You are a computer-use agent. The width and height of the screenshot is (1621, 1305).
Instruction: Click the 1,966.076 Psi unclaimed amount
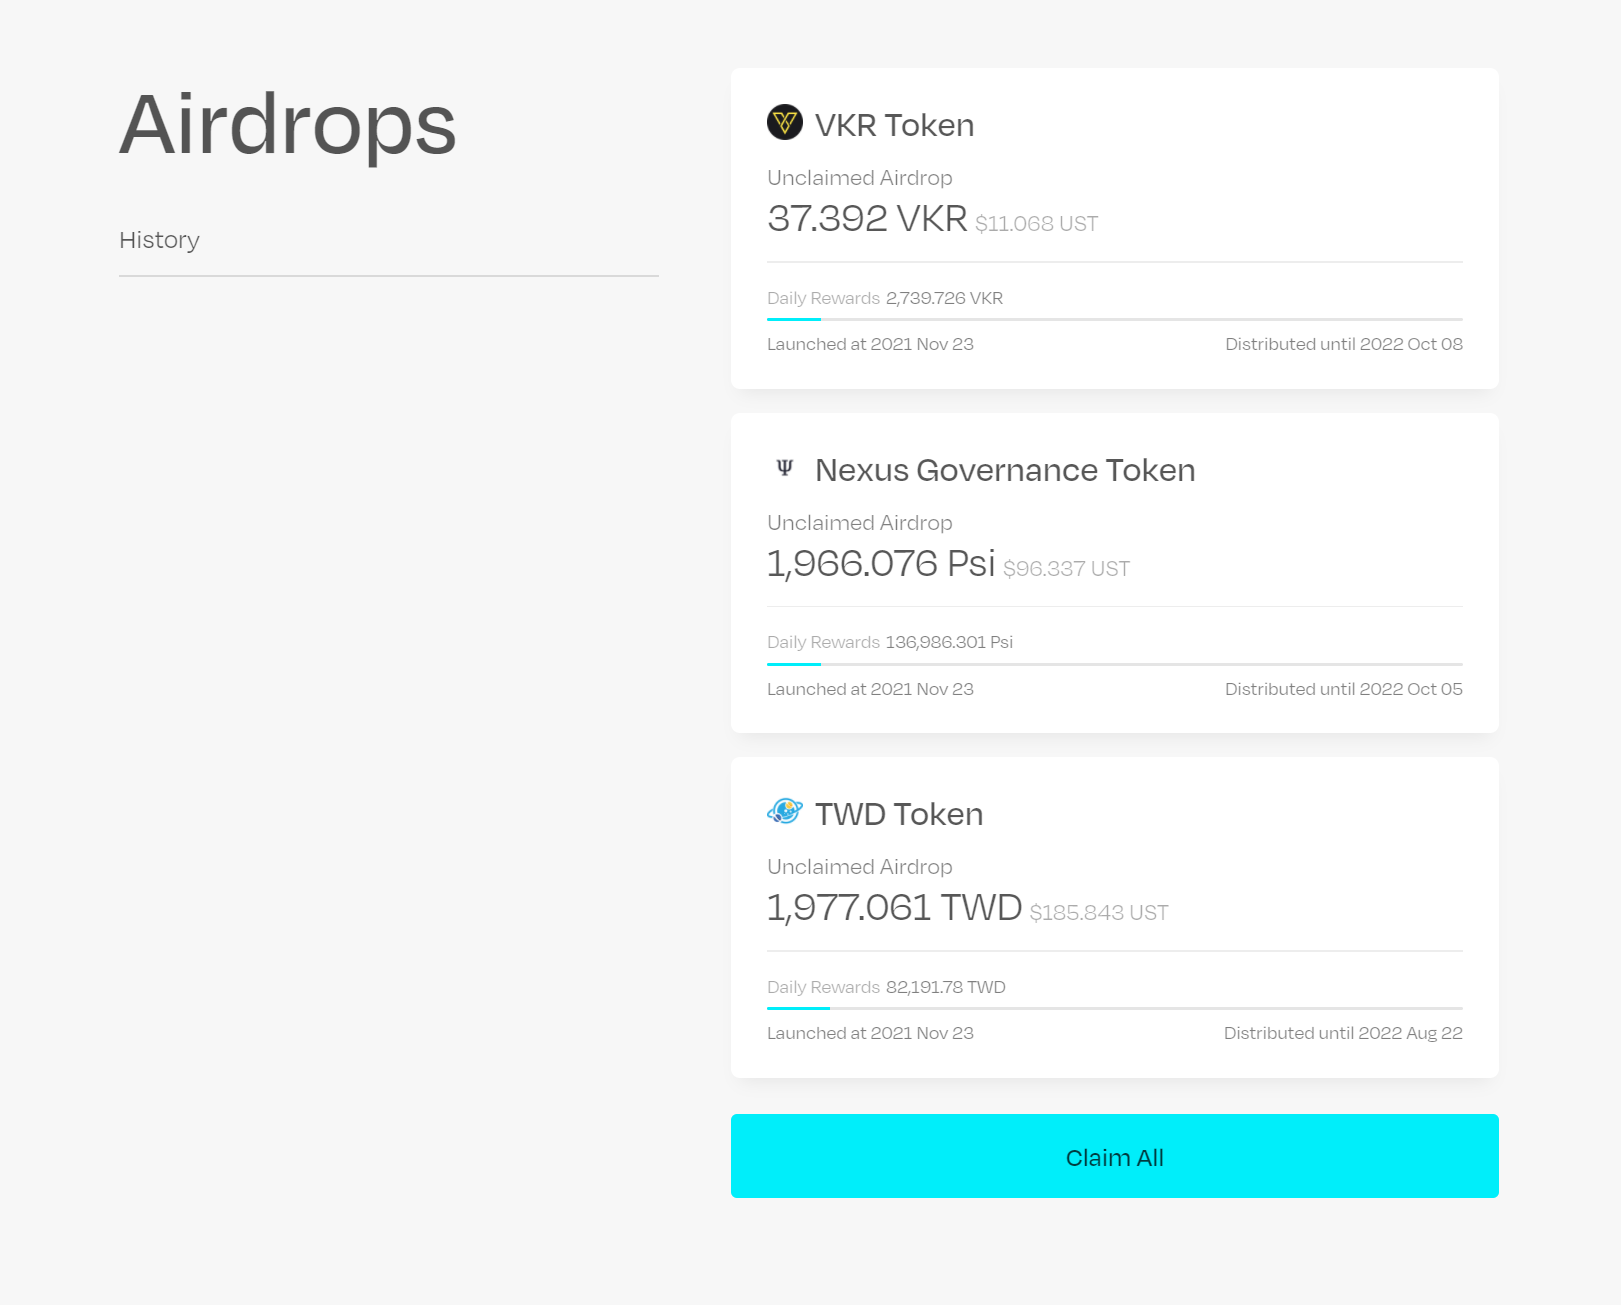coord(881,563)
